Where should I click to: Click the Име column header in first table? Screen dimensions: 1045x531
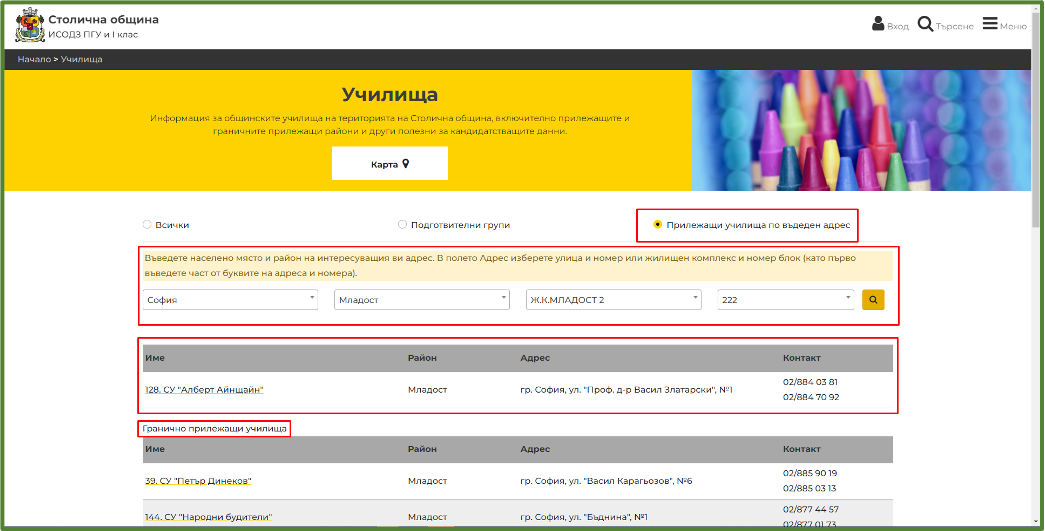[x=155, y=358]
